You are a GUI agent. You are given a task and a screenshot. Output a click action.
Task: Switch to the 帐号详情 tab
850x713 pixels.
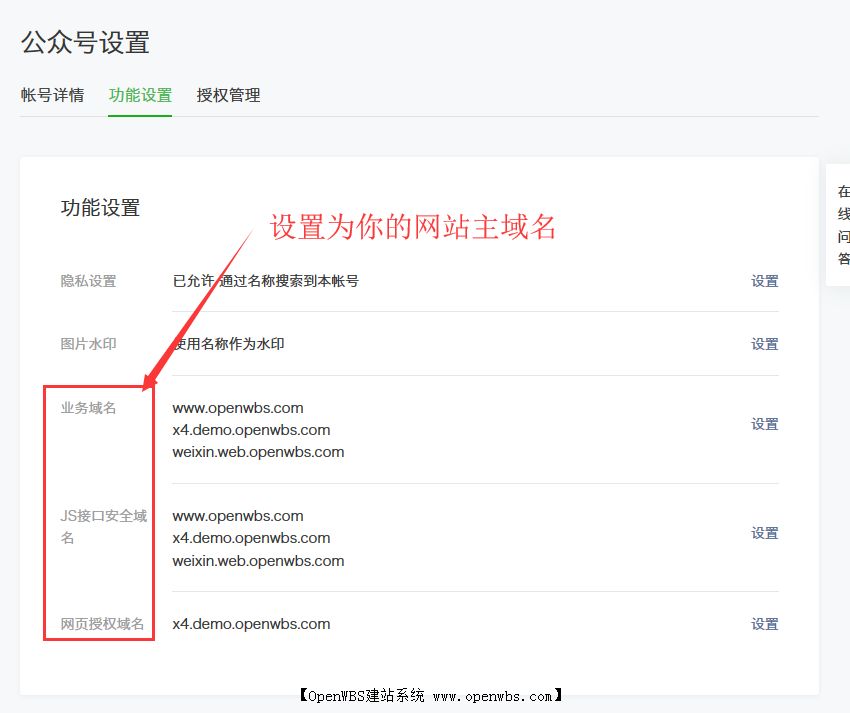(x=53, y=95)
